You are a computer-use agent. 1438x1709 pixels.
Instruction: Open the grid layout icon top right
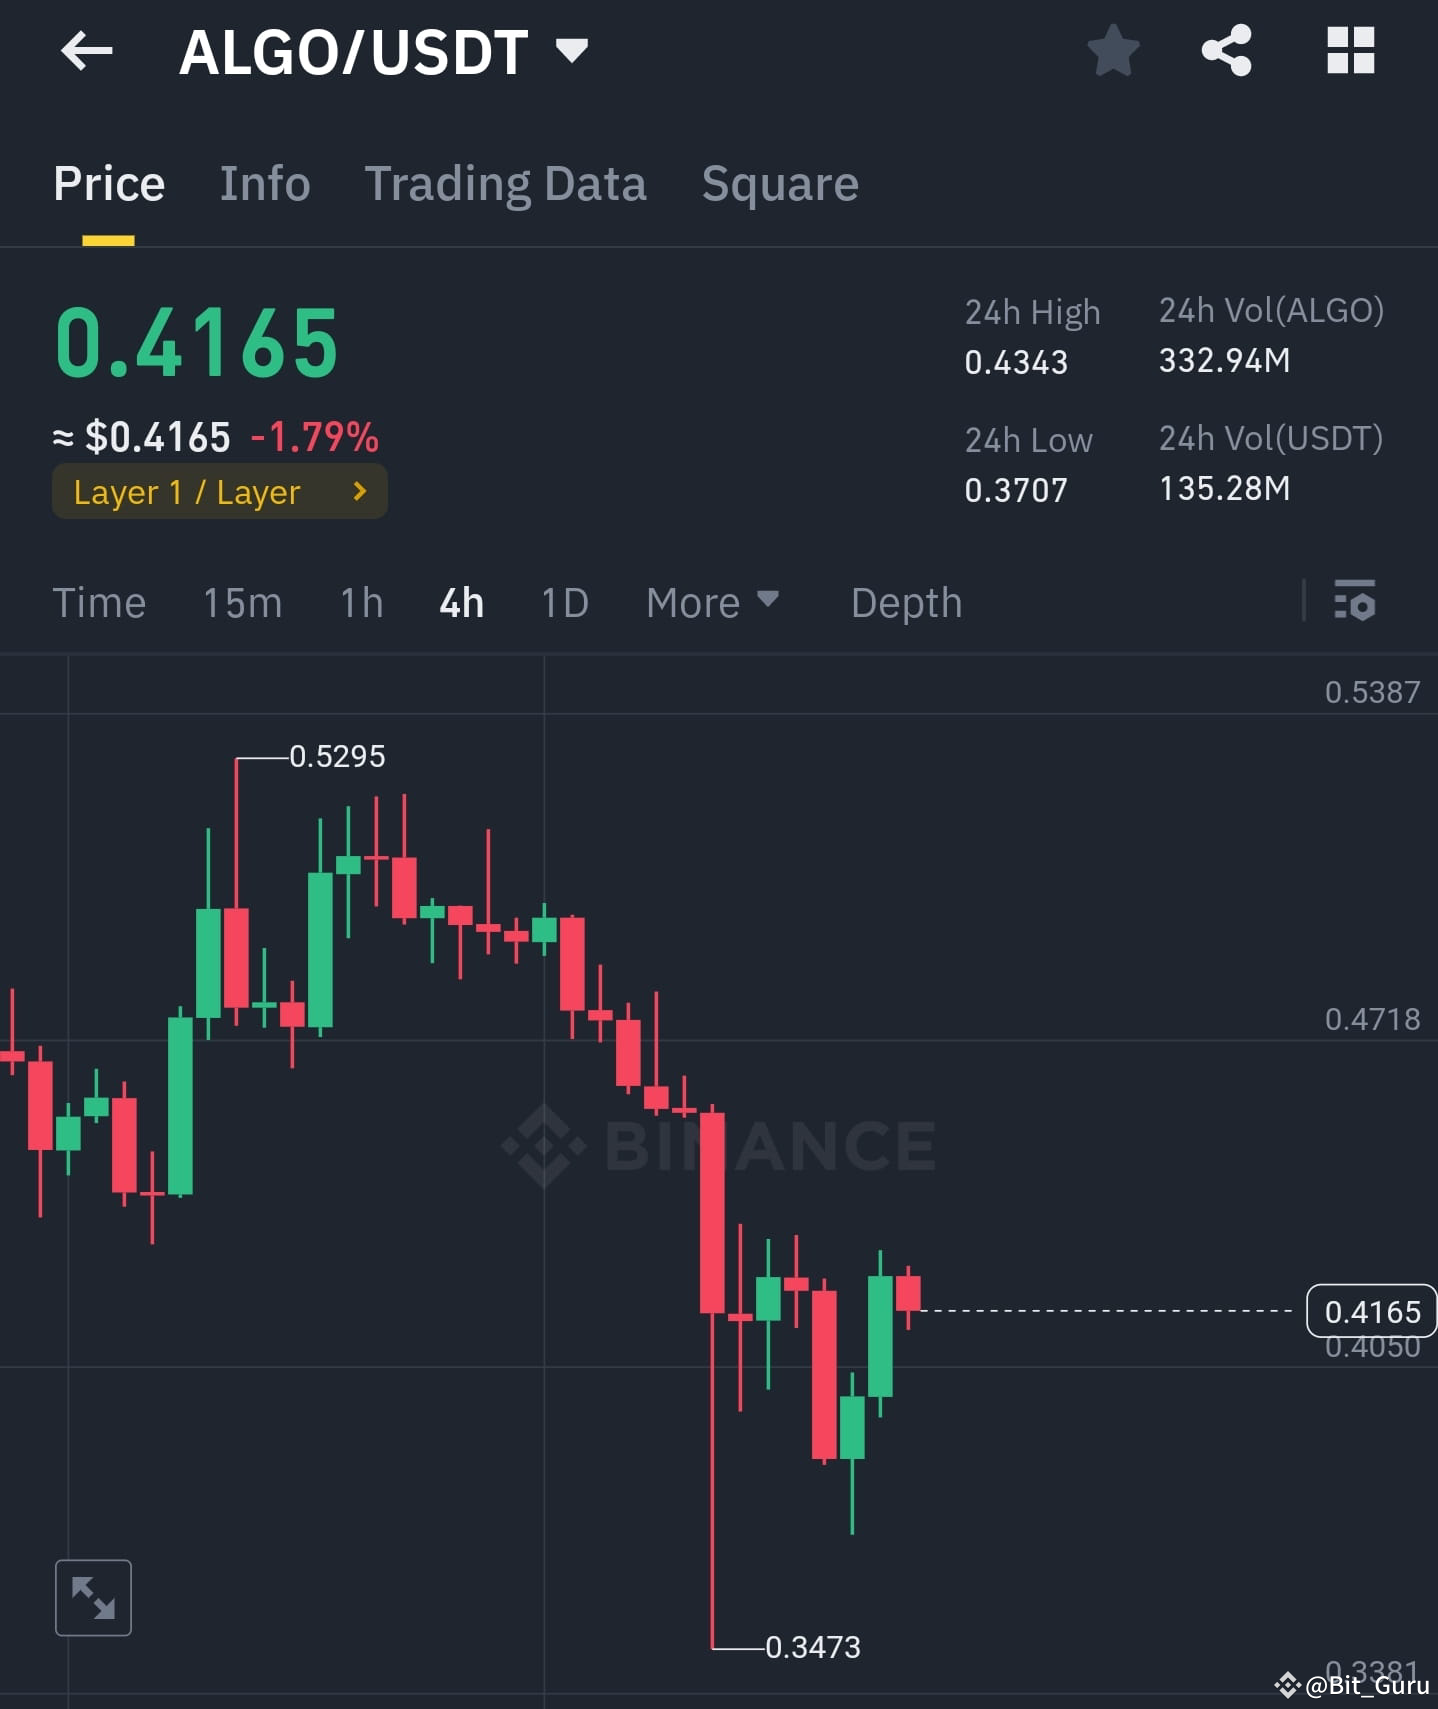tap(1350, 51)
